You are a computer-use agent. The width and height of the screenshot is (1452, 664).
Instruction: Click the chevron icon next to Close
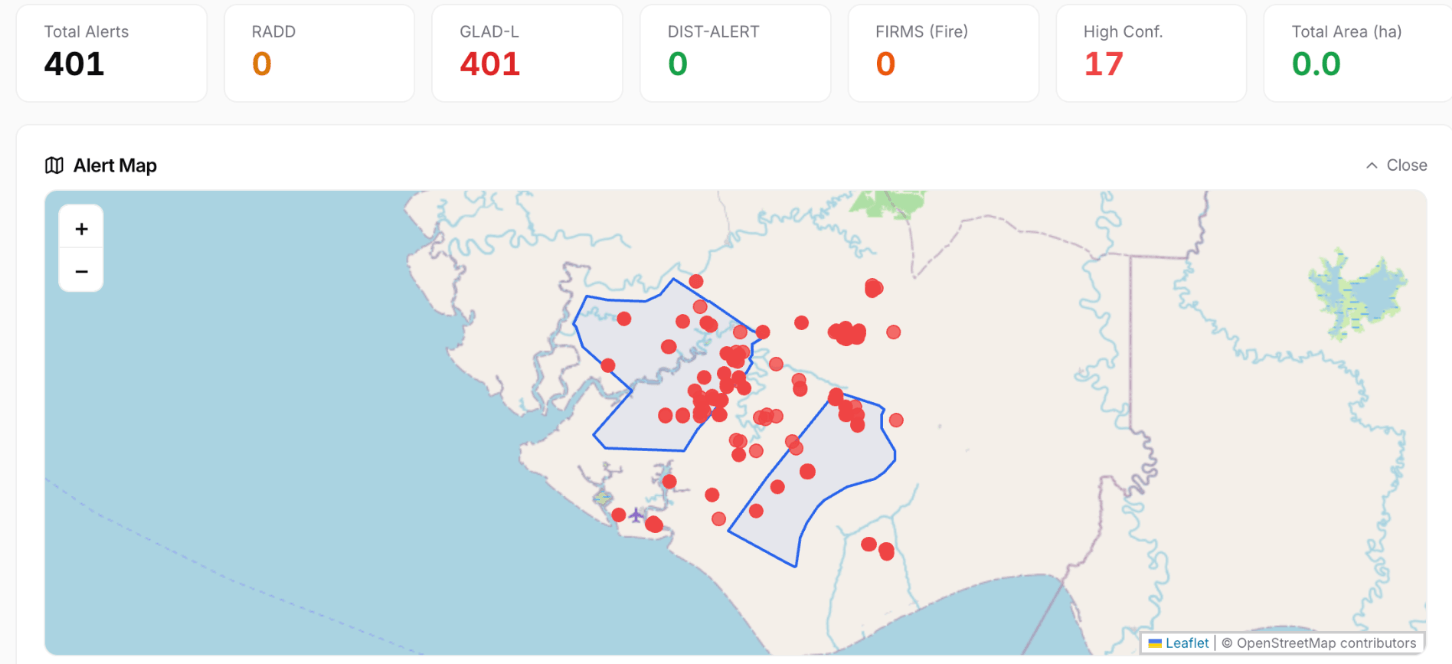point(1371,165)
